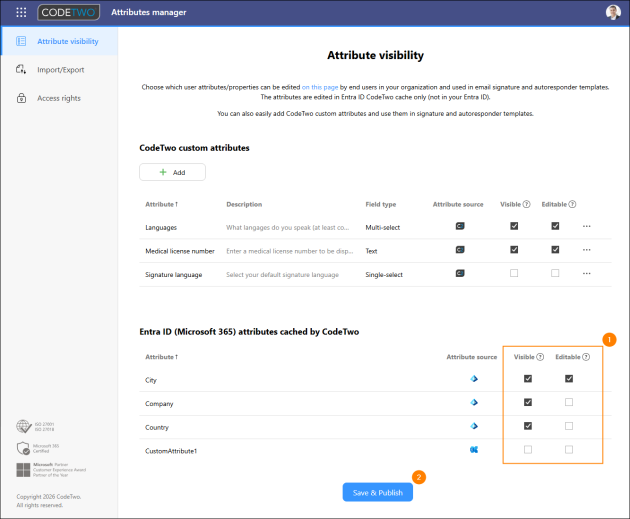Select the Medical license number attribute name

tap(180, 251)
